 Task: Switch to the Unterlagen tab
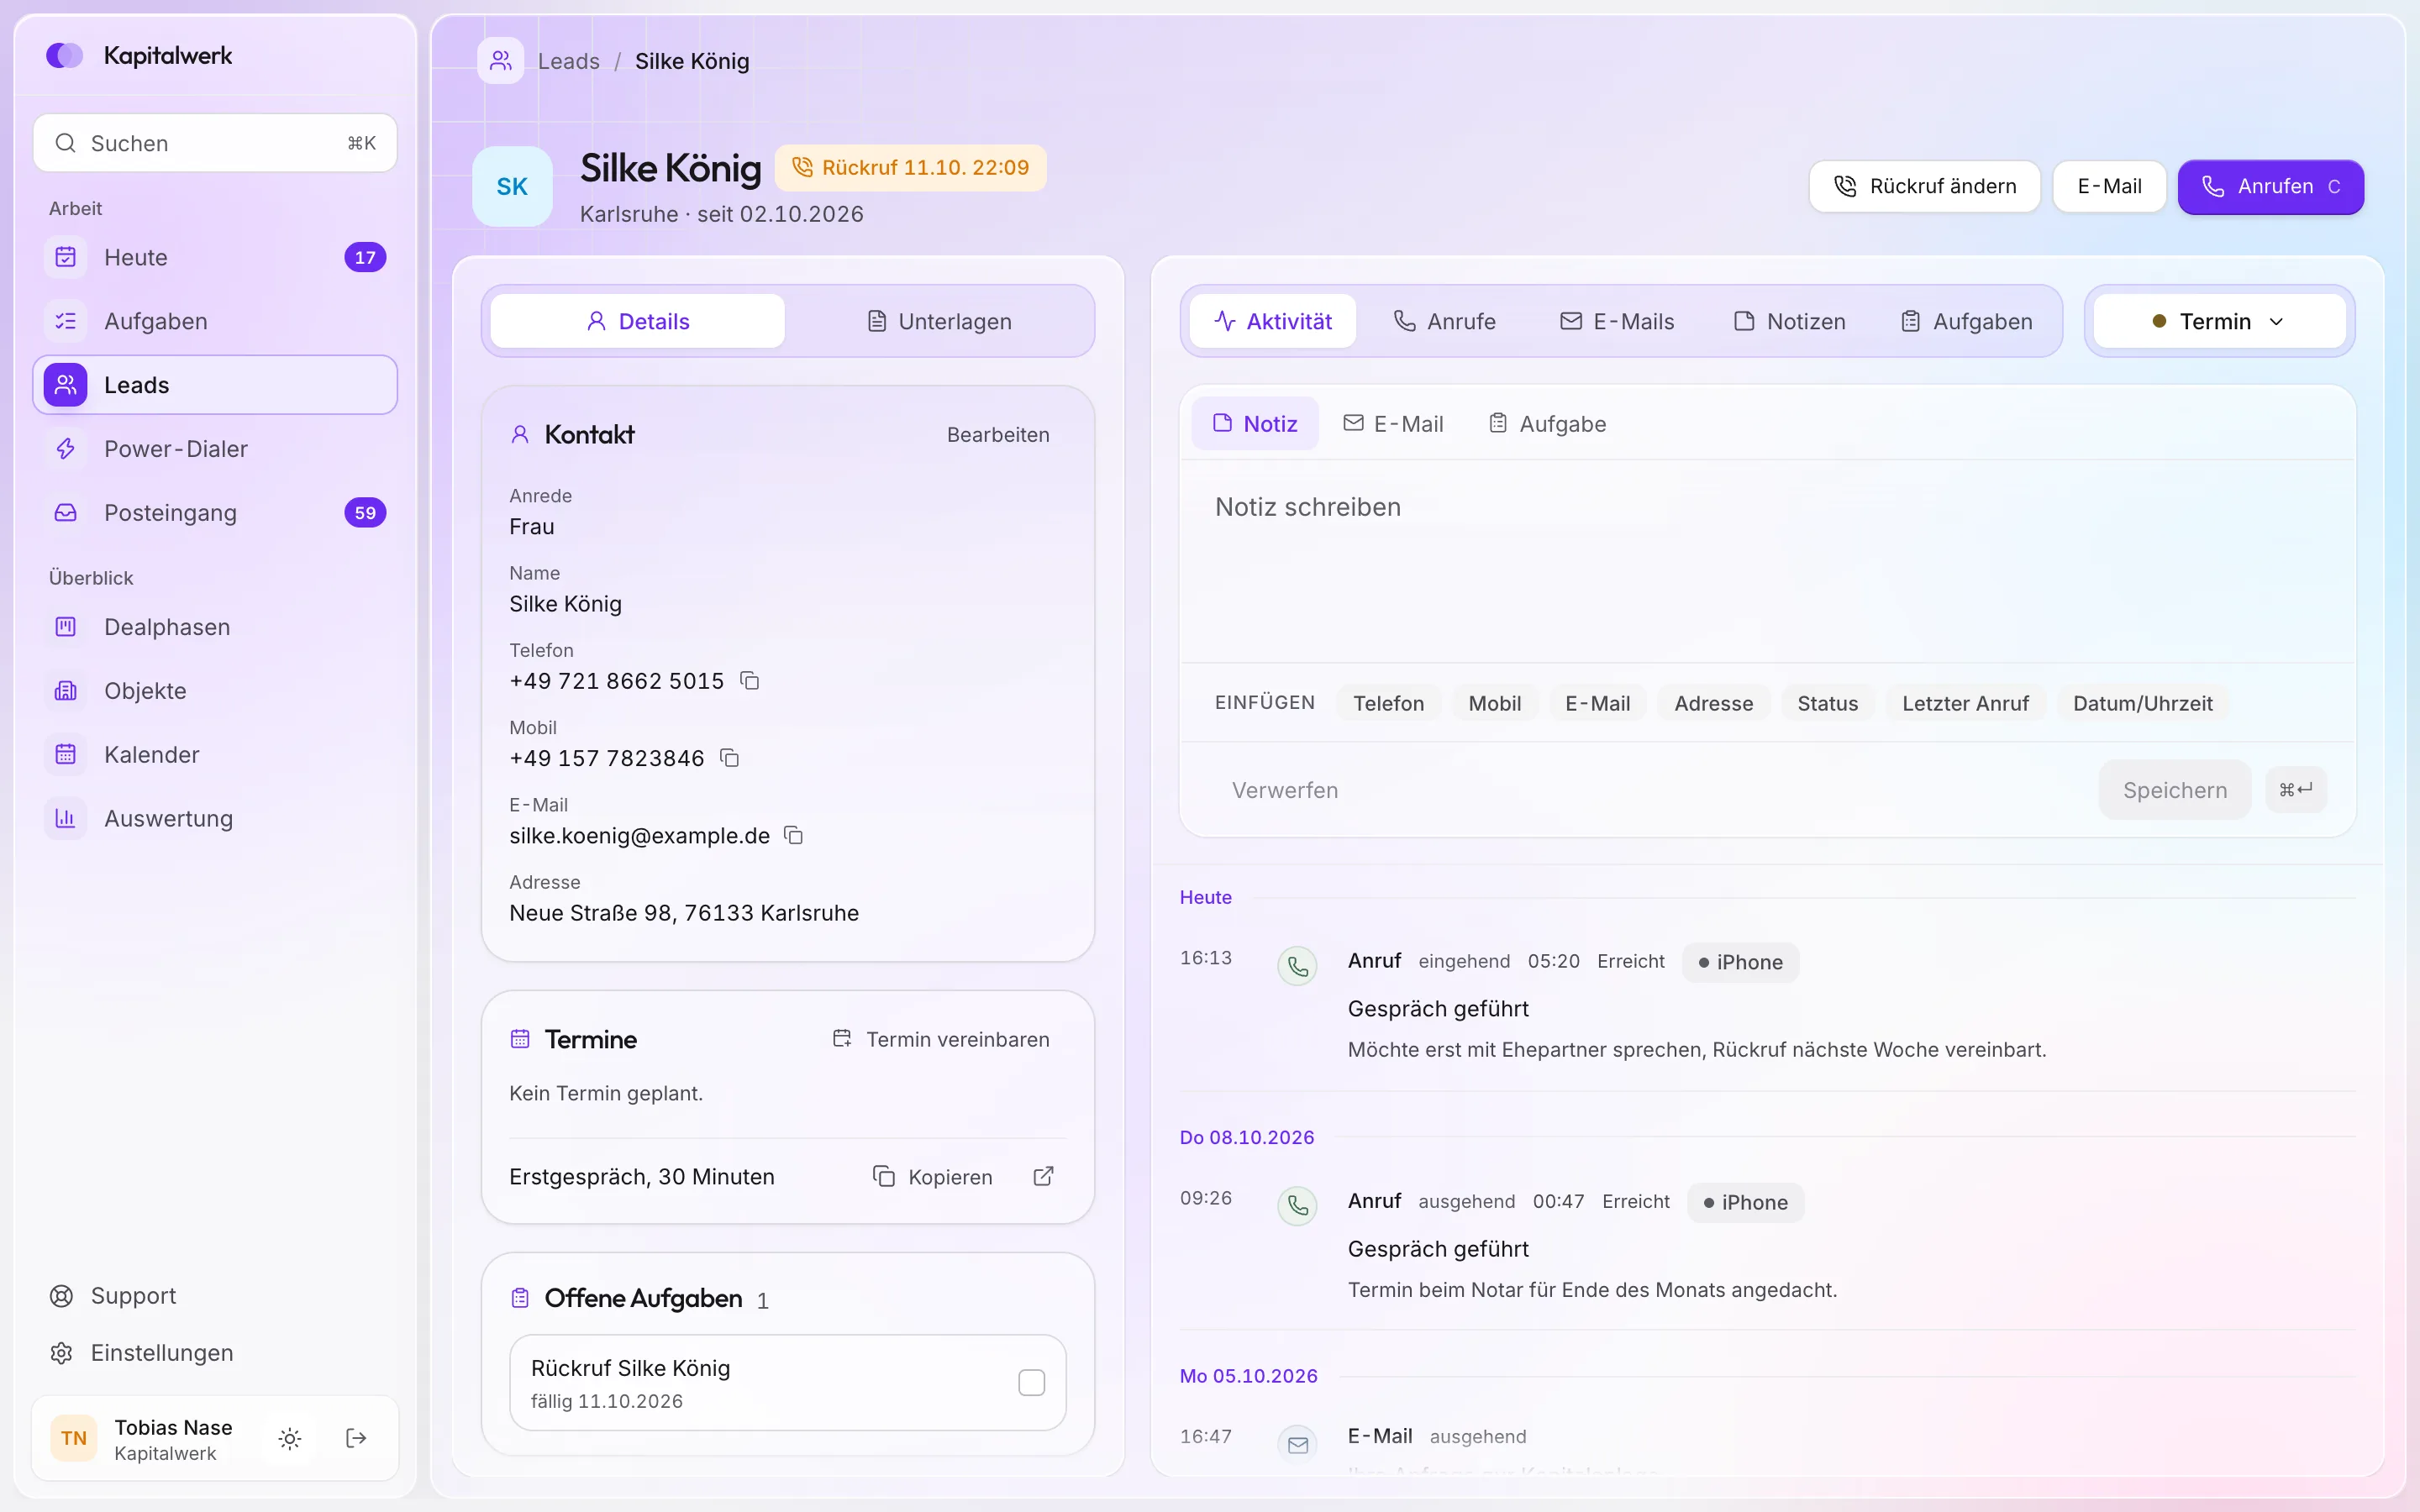click(x=938, y=321)
